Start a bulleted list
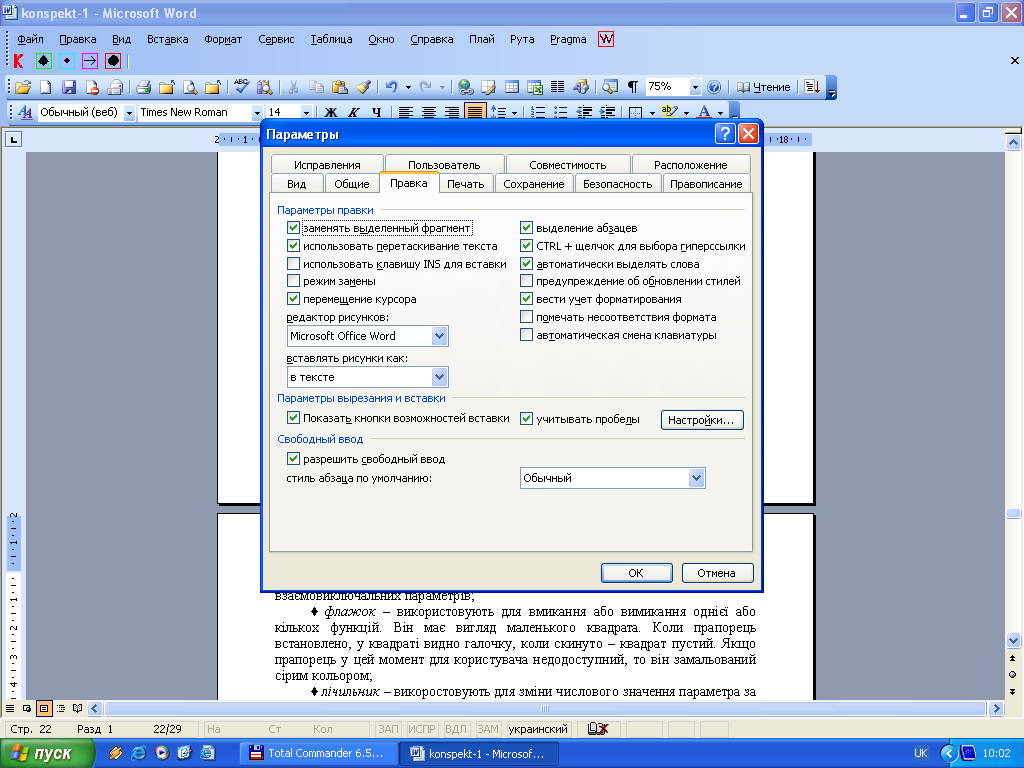Image resolution: width=1024 pixels, height=768 pixels. tap(560, 112)
